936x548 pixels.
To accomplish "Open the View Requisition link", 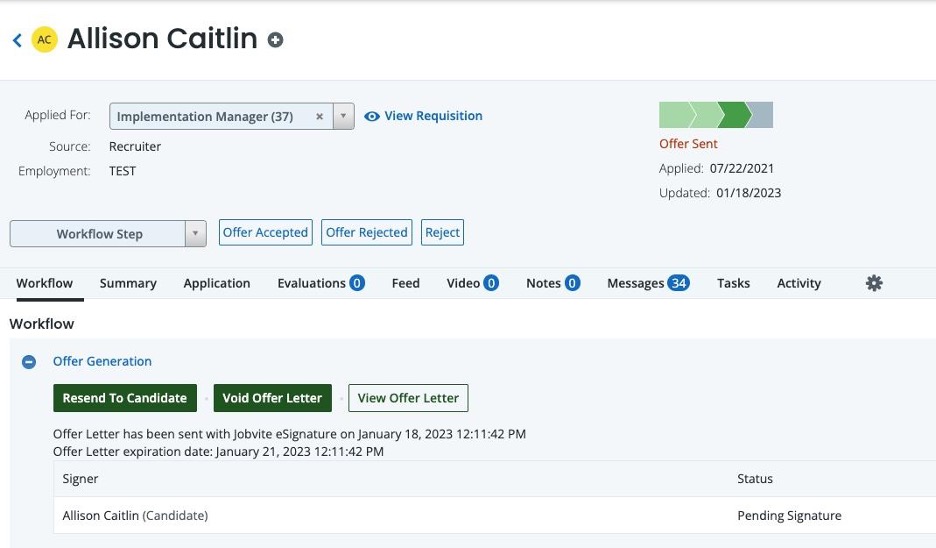I will tap(433, 116).
